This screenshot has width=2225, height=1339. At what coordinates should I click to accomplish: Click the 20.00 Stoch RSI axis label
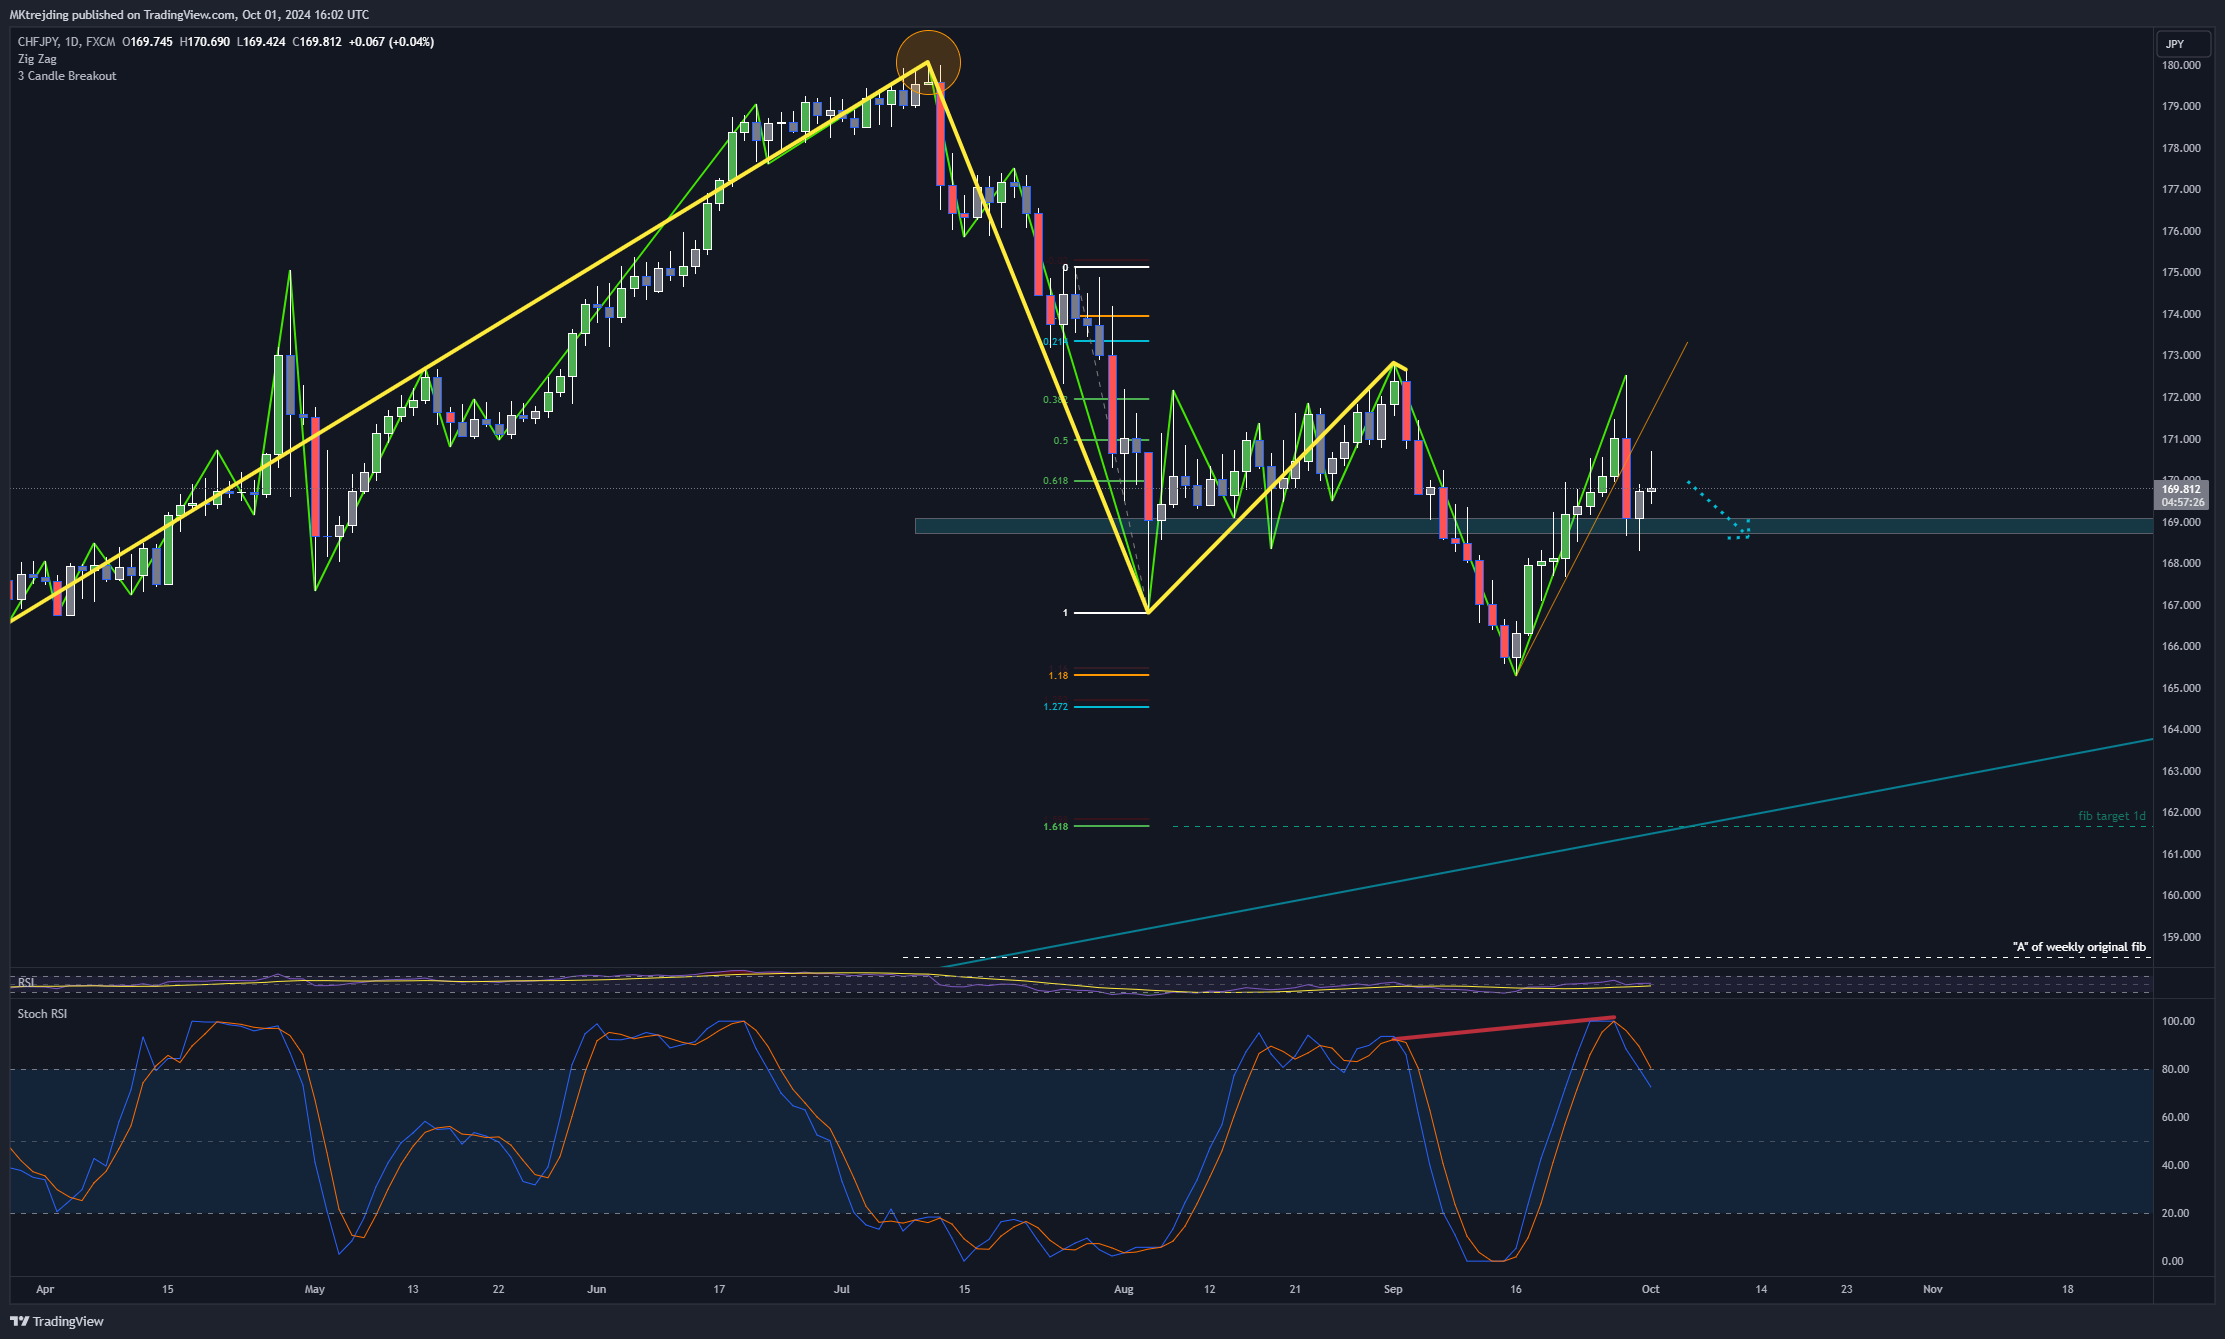(2175, 1213)
